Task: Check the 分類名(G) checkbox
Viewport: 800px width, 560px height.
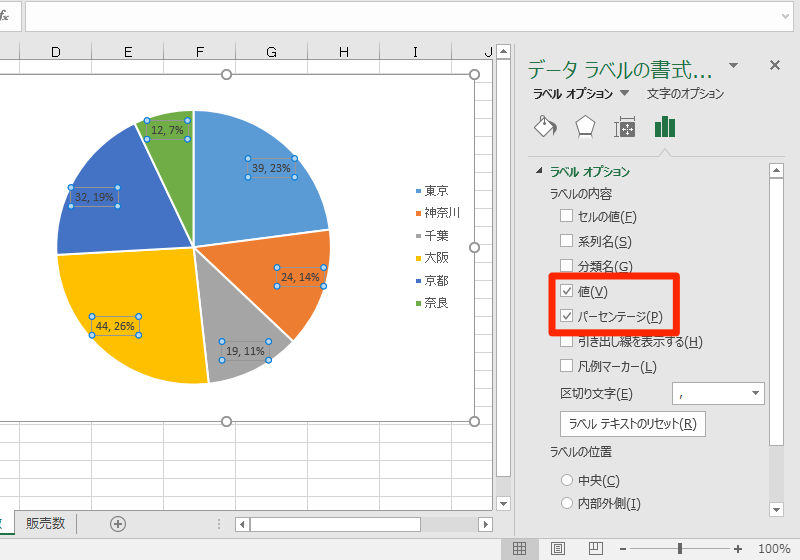Action: click(x=566, y=265)
